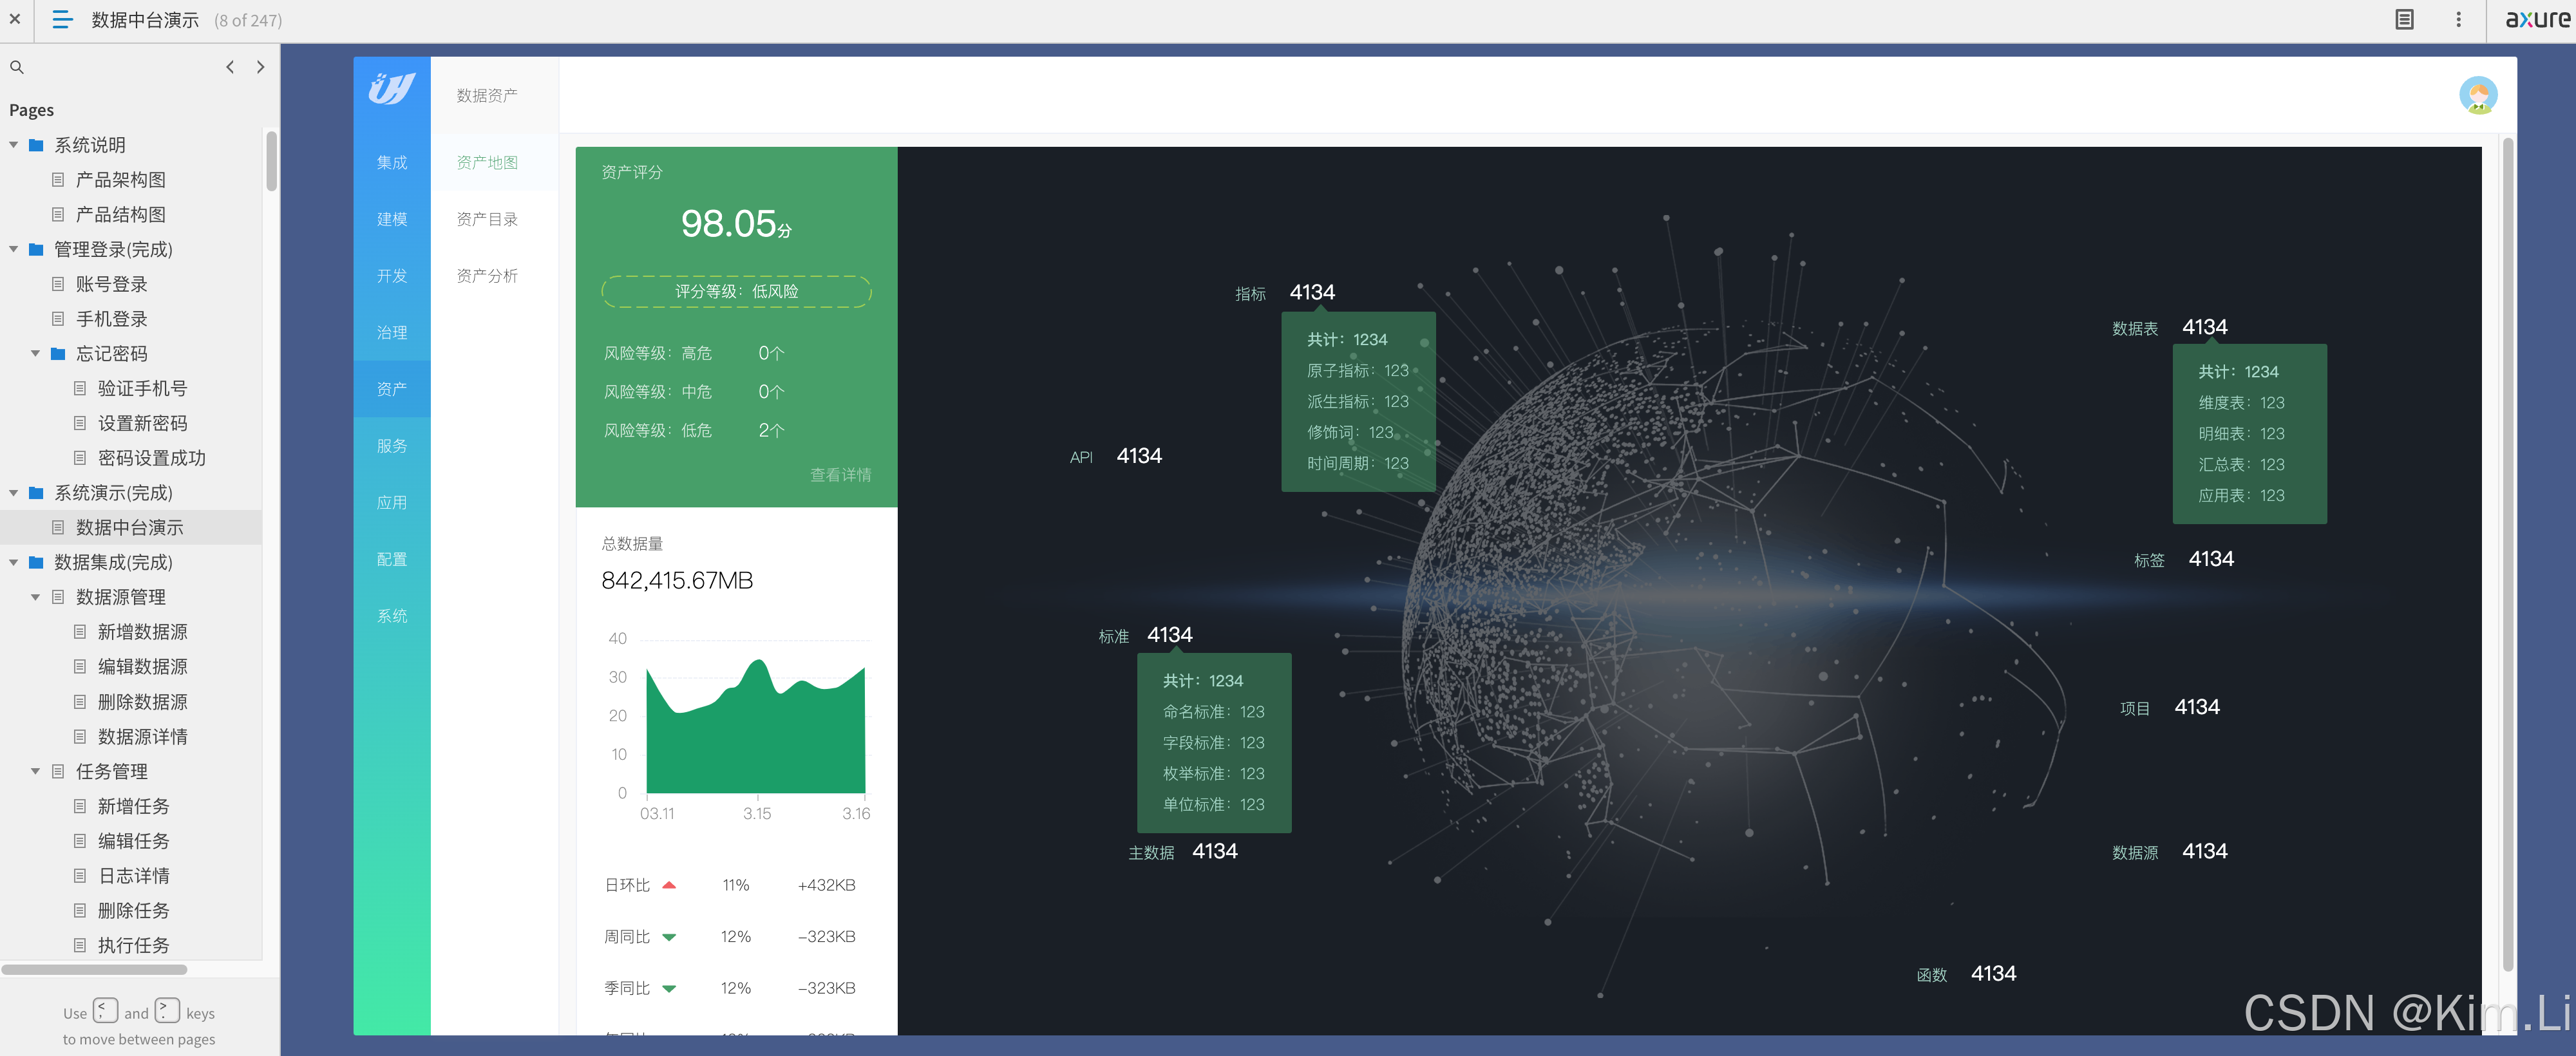Collapse the 管理登录(完成) folder
Screen dimensions: 2576x1056
[x=14, y=249]
